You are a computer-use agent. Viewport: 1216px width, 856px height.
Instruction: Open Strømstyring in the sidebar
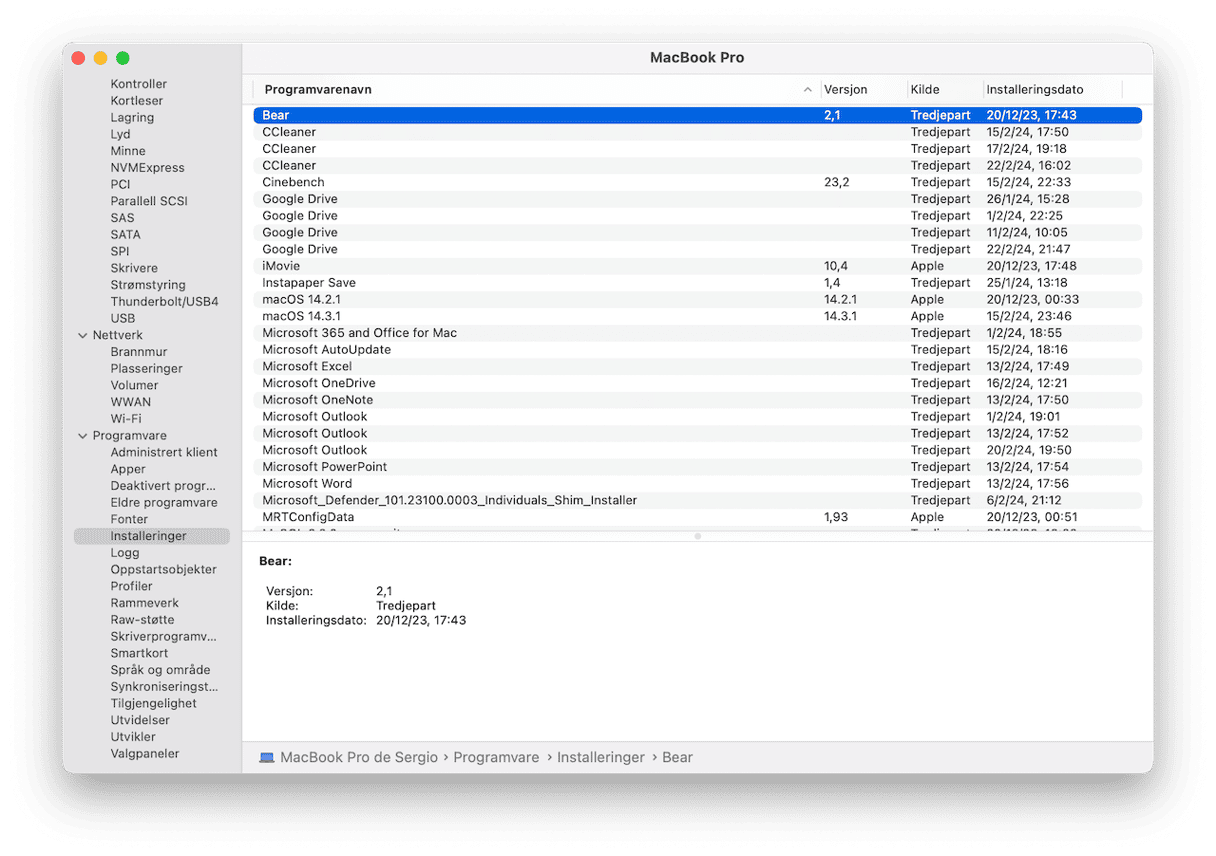pyautogui.click(x=148, y=285)
